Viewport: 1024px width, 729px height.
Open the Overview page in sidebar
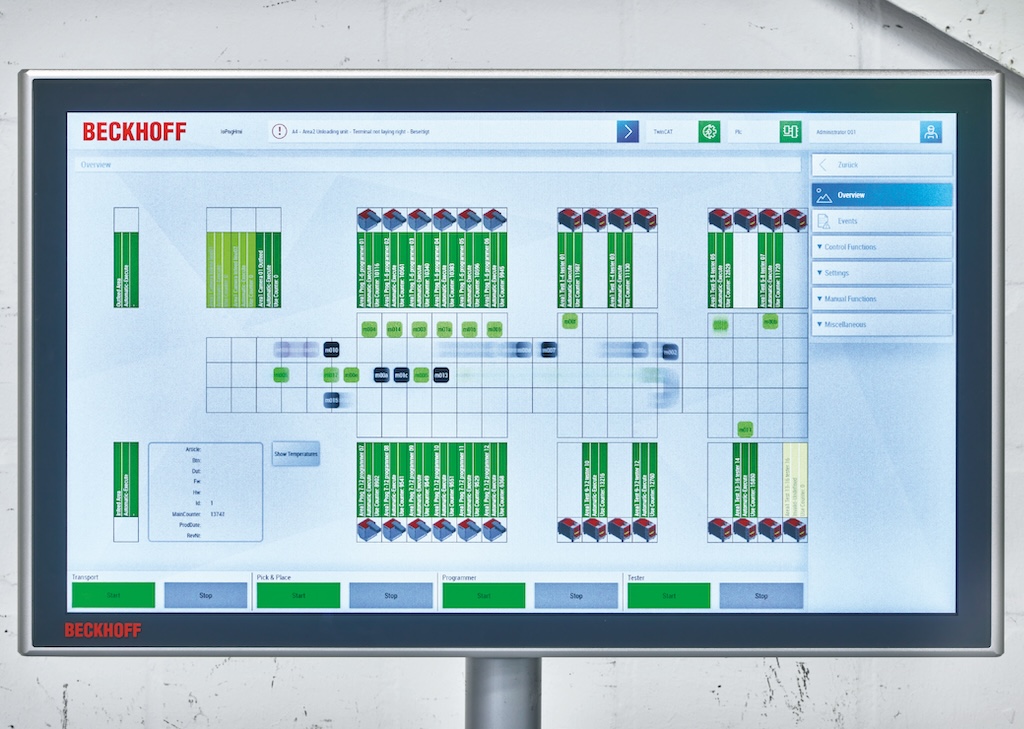click(x=882, y=195)
